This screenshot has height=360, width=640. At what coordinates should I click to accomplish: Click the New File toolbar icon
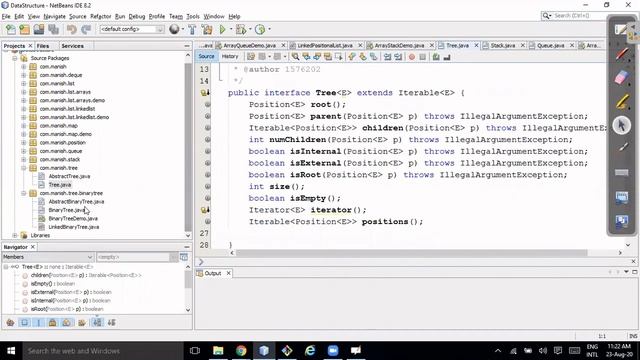11,29
